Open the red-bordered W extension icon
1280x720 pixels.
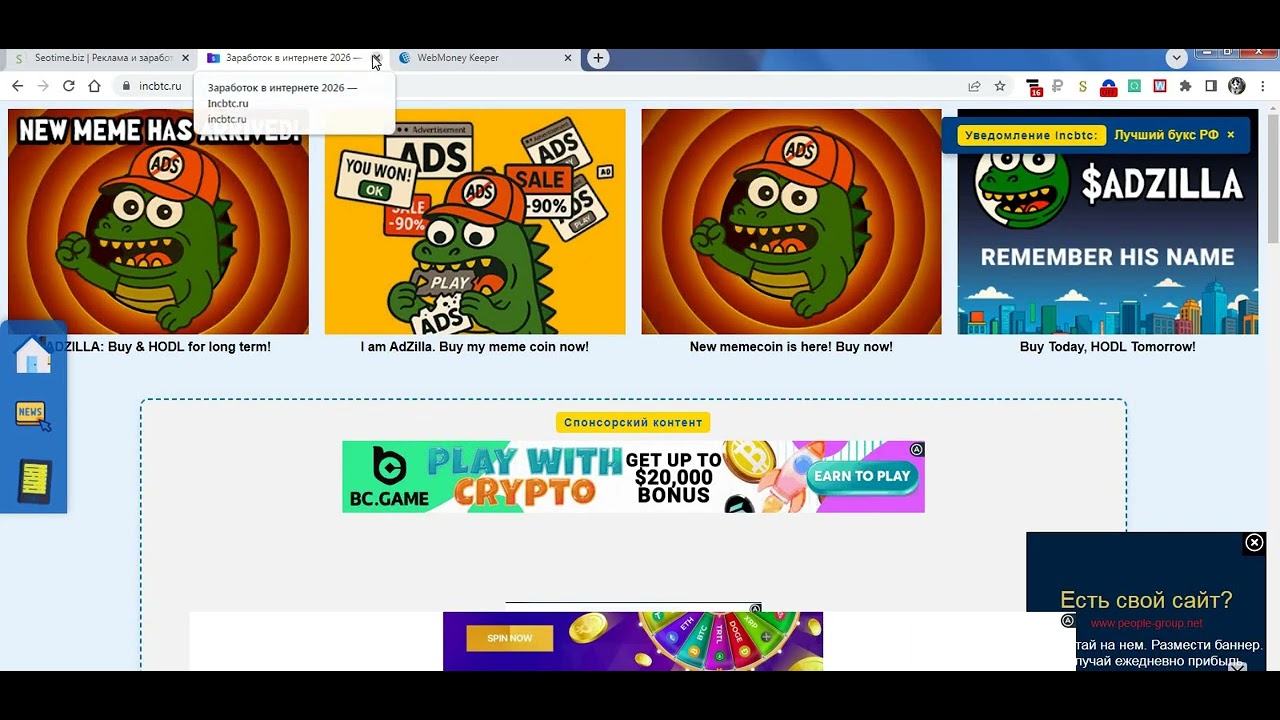1160,86
